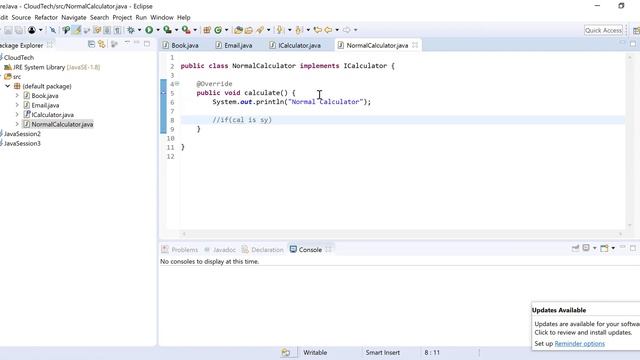Click the Open Type icon
The image size is (640, 360).
pyautogui.click(x=238, y=30)
